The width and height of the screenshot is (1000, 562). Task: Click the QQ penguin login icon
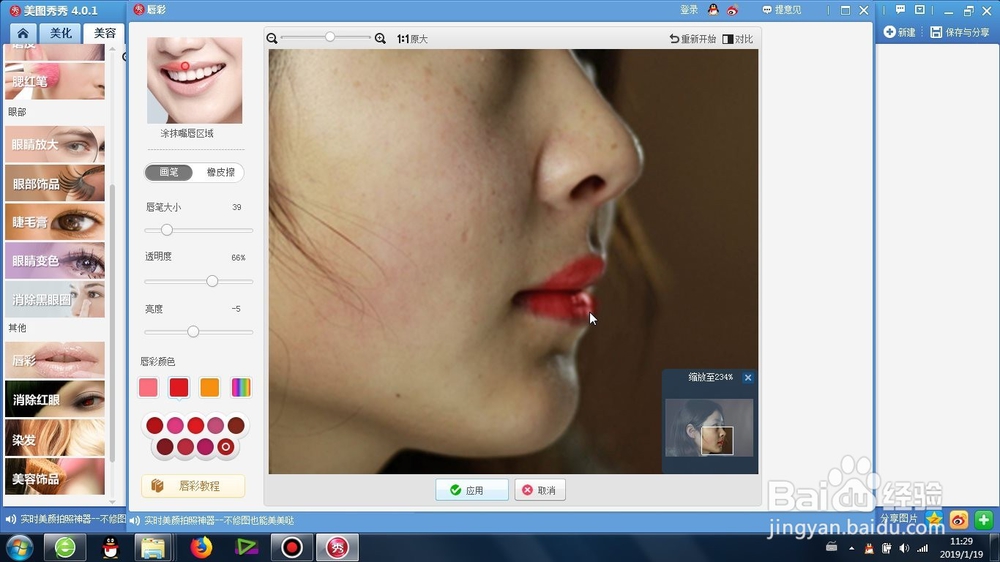tap(713, 10)
